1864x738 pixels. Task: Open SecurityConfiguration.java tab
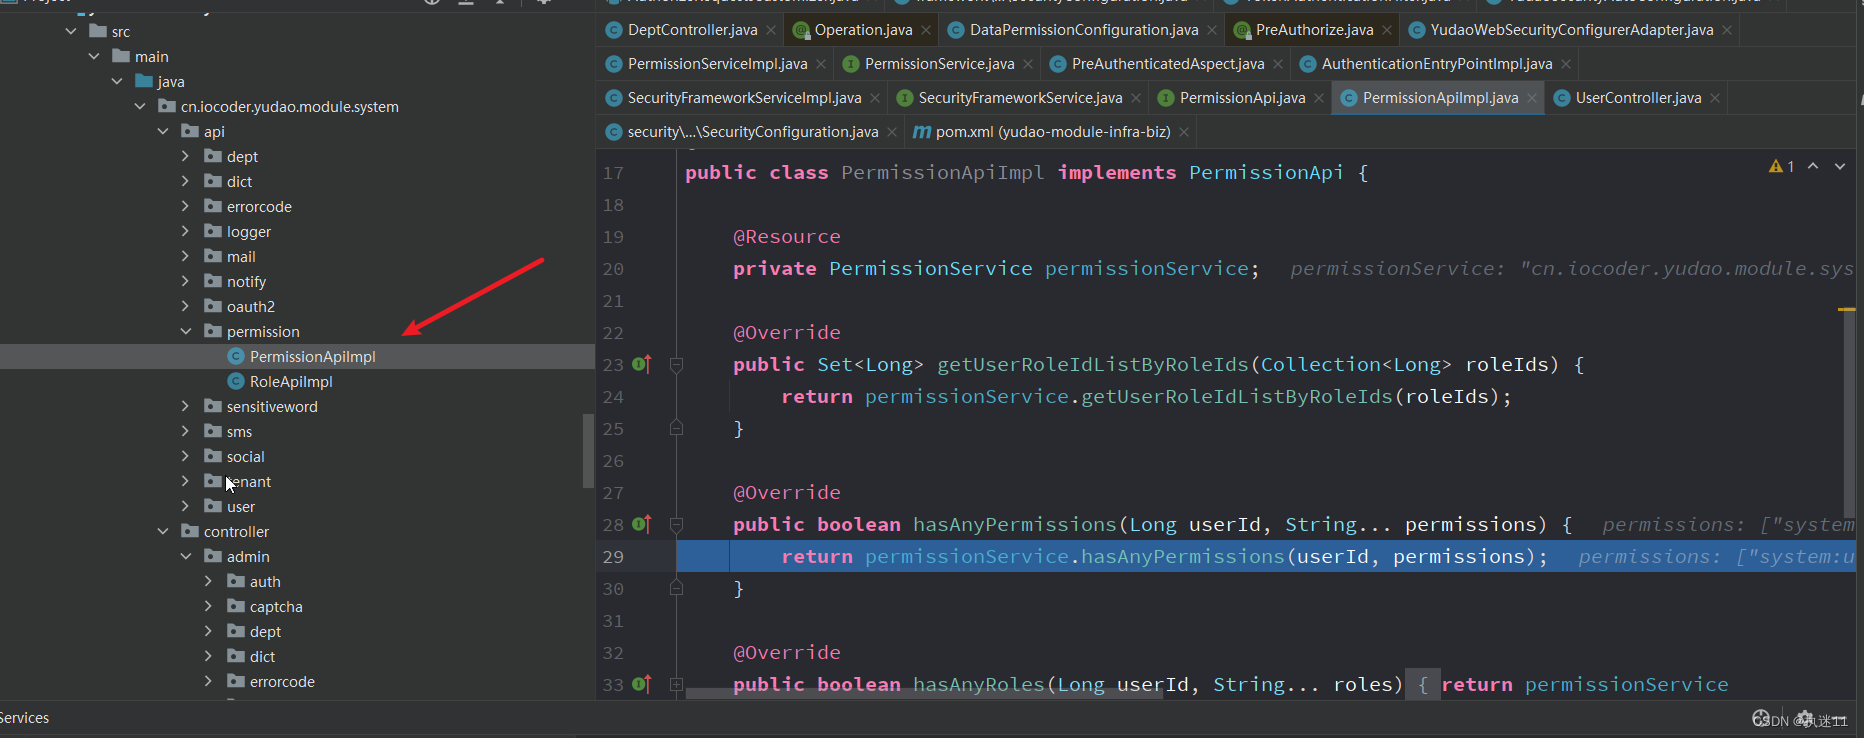[x=752, y=132]
